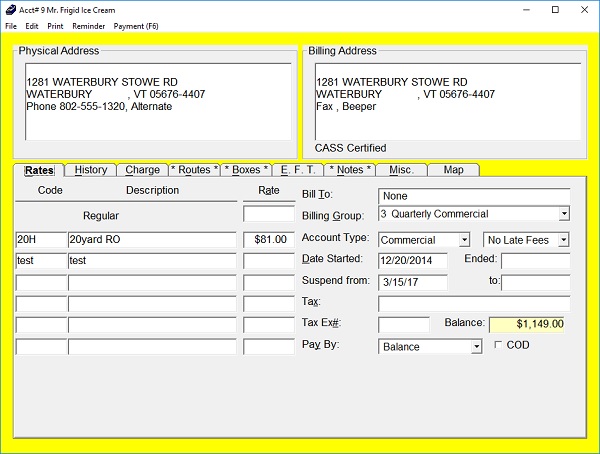The image size is (600, 454).
Task: Switch to the History tab
Action: 91,170
